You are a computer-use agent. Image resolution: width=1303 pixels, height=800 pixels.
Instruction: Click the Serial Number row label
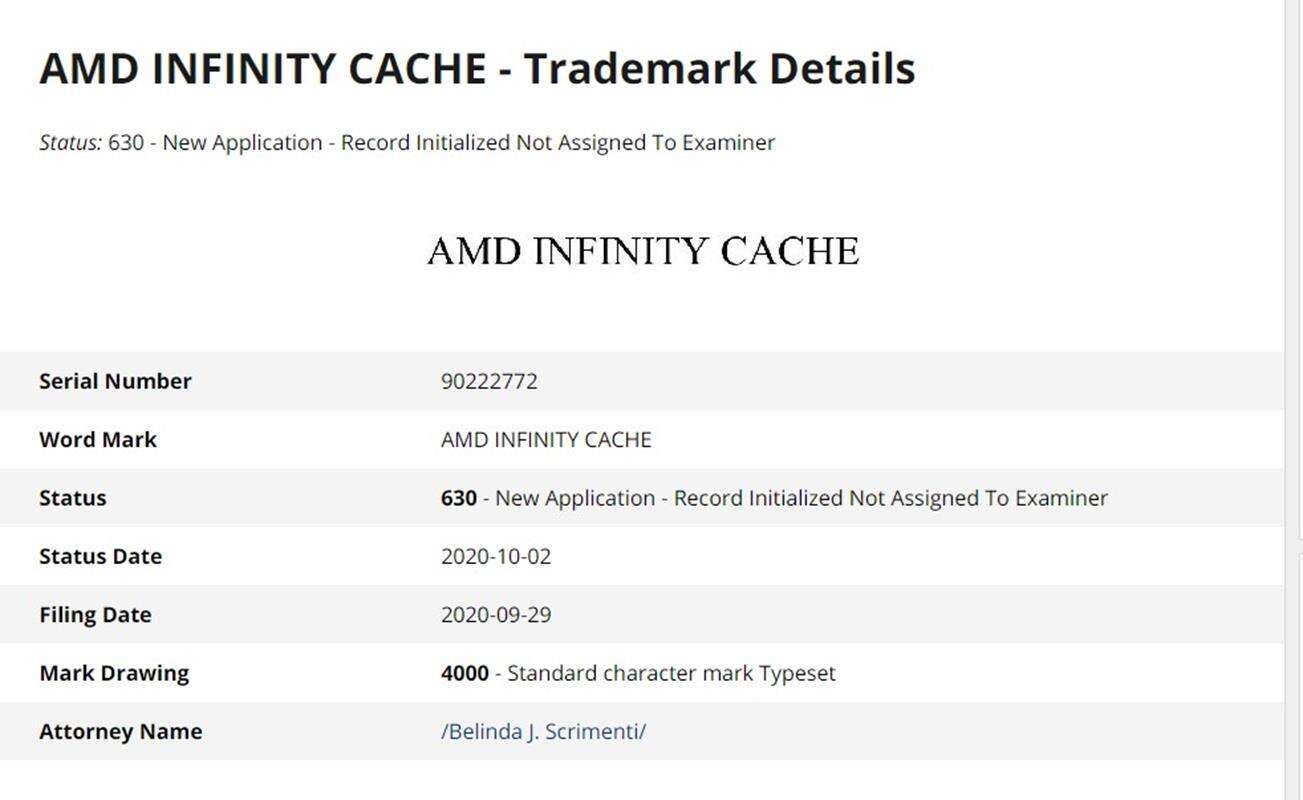(x=115, y=381)
